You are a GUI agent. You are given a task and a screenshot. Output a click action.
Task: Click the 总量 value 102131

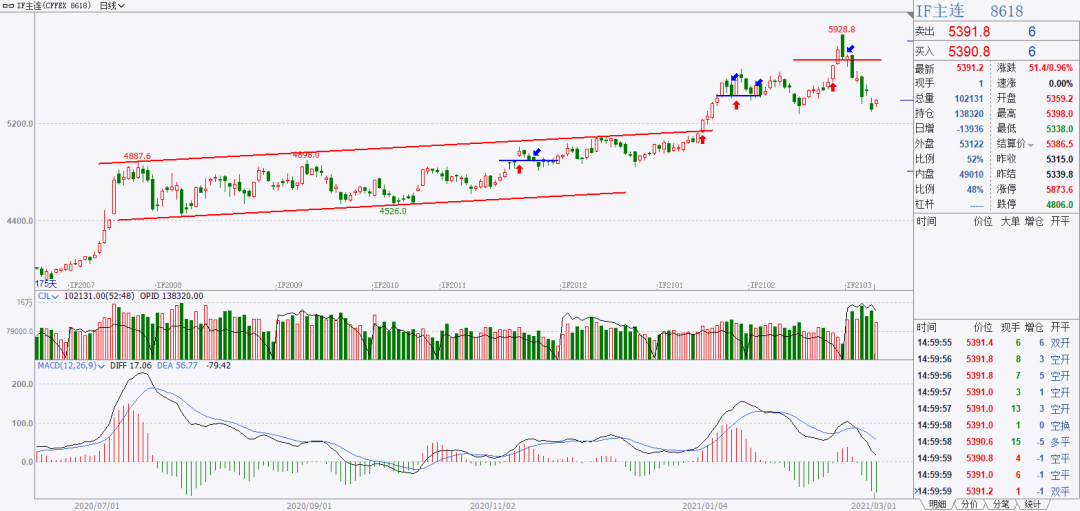[970, 98]
